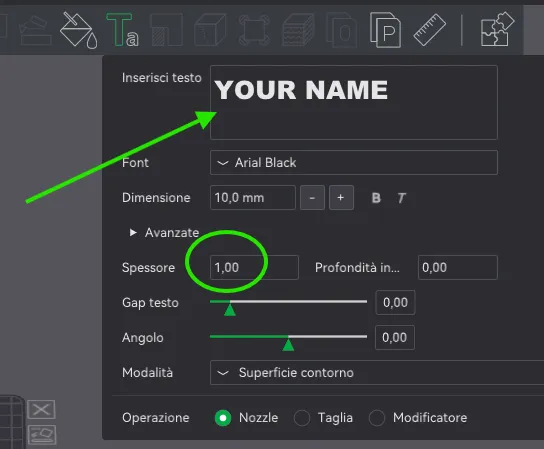Click the YOUR NAME text input box
This screenshot has width=544, height=449.
(x=354, y=102)
